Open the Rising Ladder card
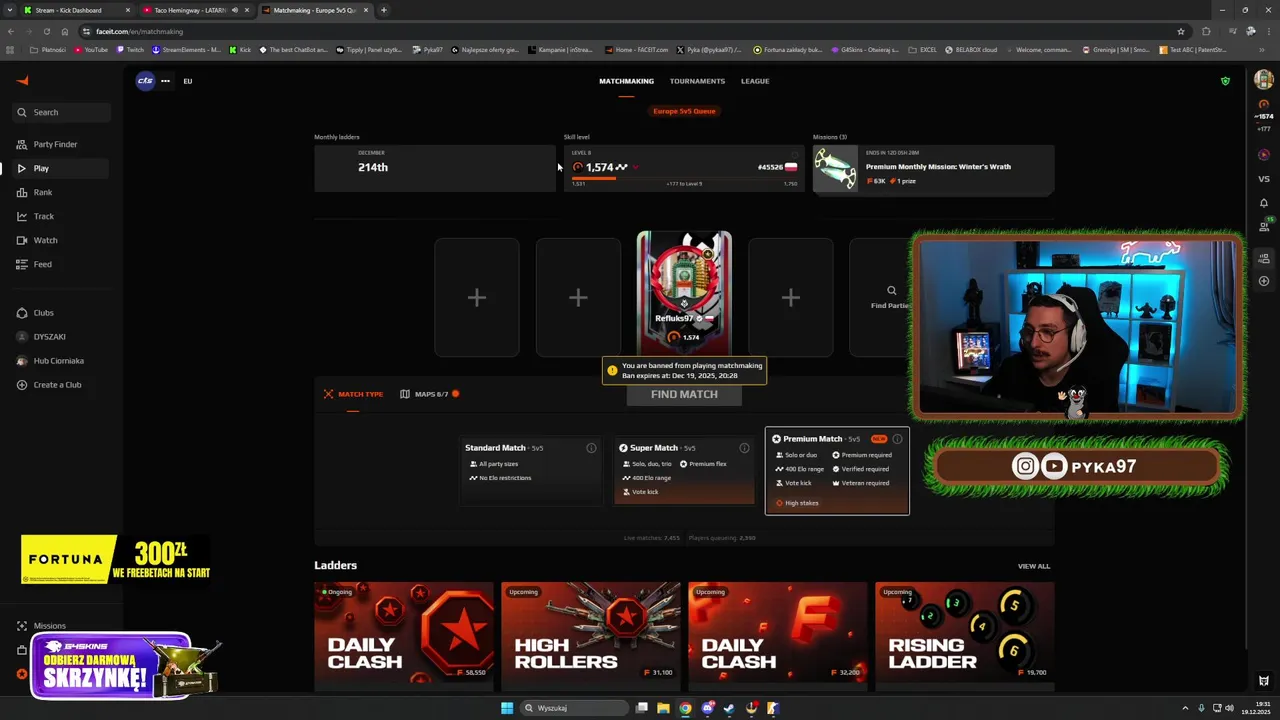The height and width of the screenshot is (720, 1280). click(964, 636)
